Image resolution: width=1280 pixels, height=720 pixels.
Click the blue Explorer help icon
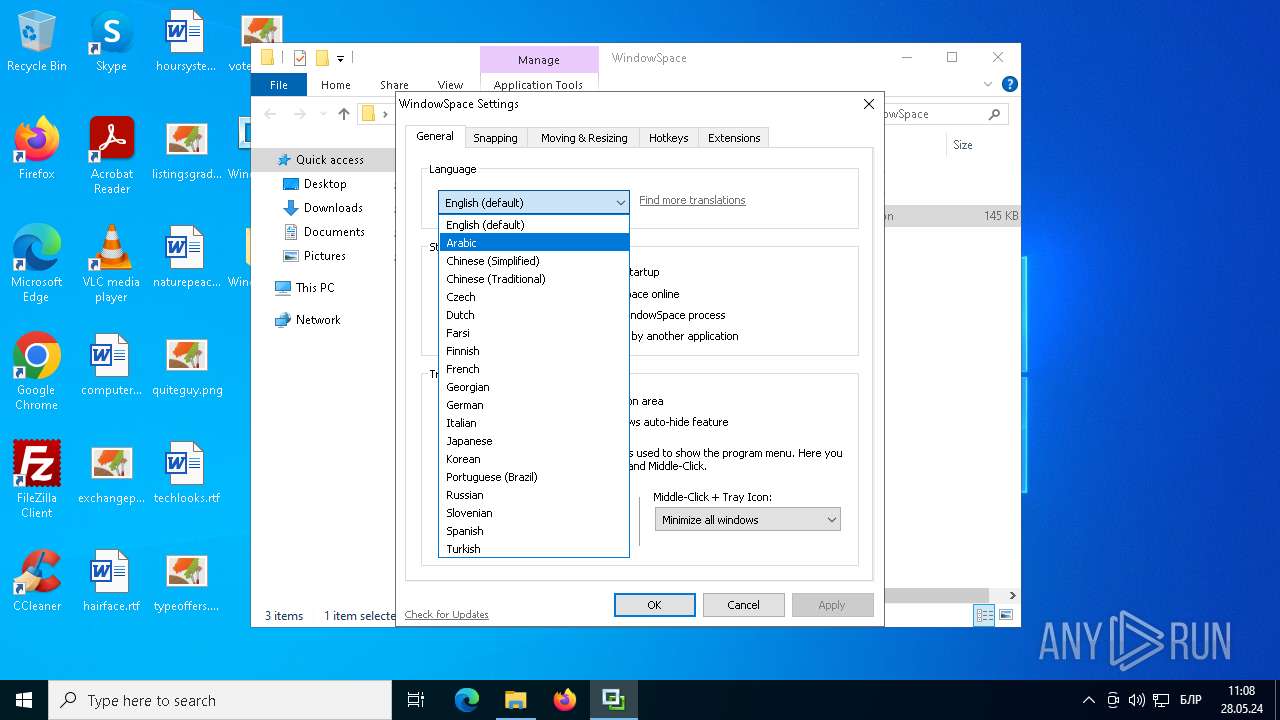pos(1010,85)
